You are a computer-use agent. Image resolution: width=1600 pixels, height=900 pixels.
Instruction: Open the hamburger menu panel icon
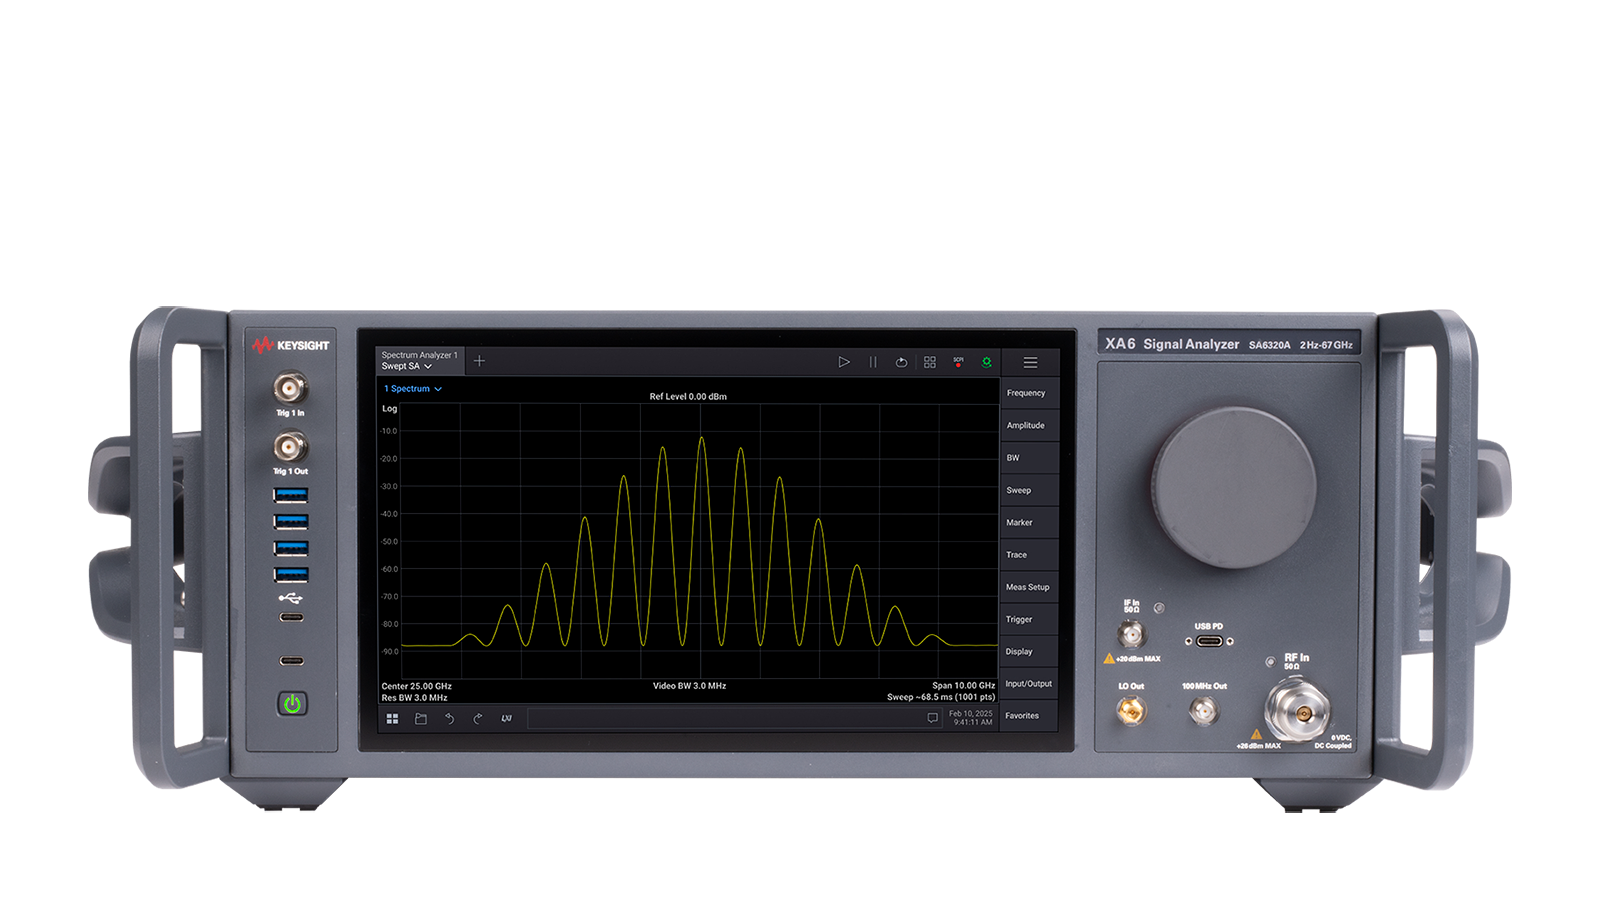(x=1030, y=362)
